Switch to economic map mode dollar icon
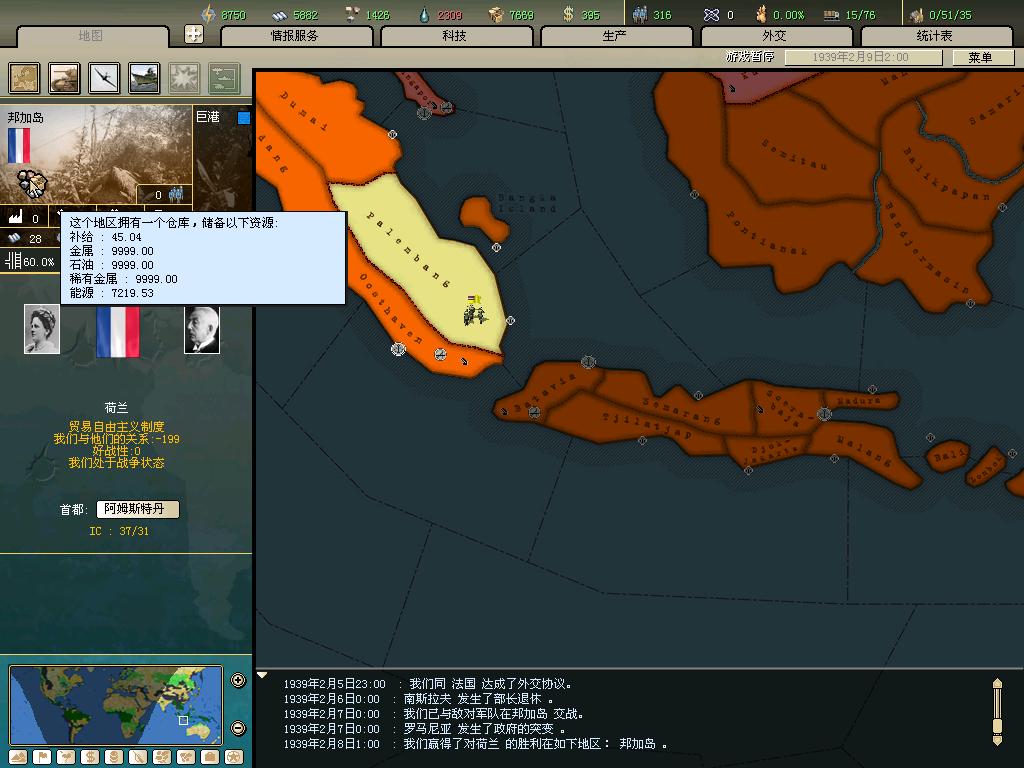This screenshot has width=1024, height=768. pos(89,757)
